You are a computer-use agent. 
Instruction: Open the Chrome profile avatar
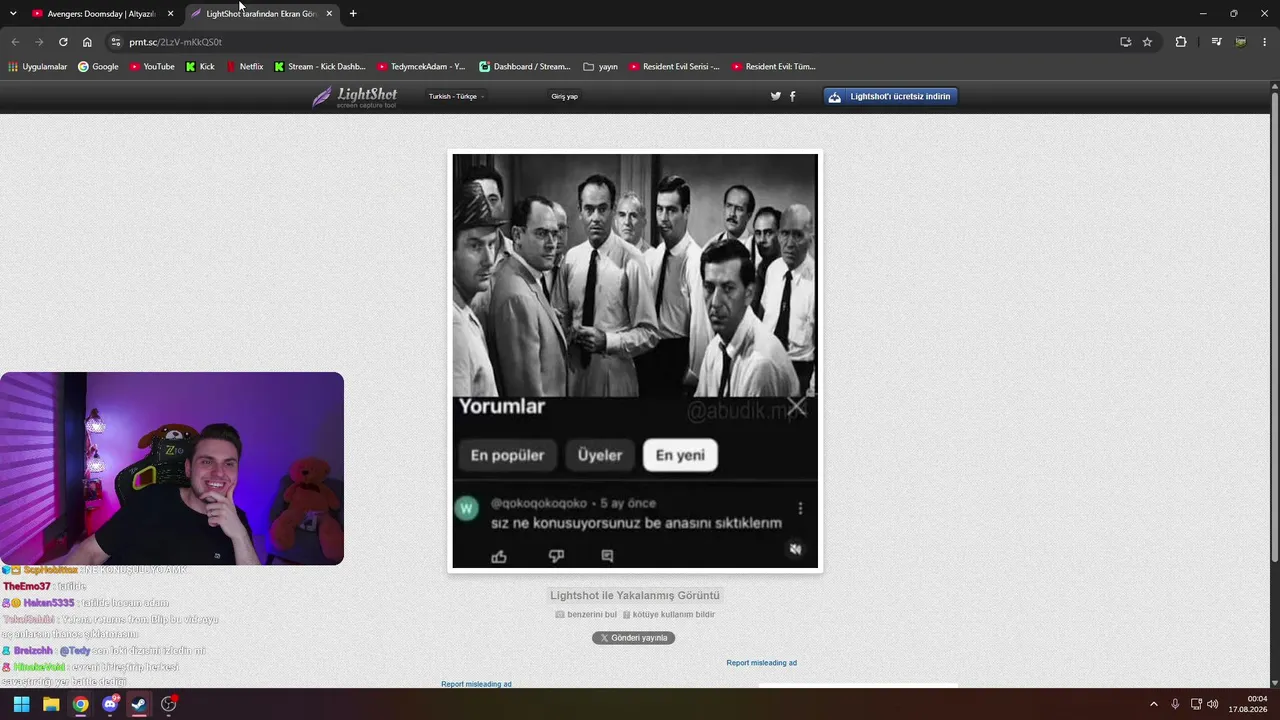tap(1241, 42)
